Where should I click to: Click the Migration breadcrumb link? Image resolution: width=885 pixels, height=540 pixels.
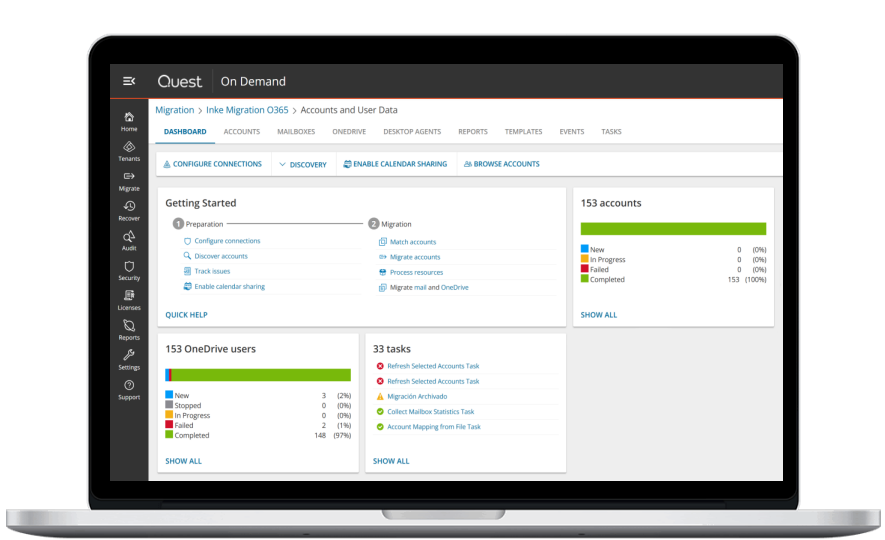point(174,110)
